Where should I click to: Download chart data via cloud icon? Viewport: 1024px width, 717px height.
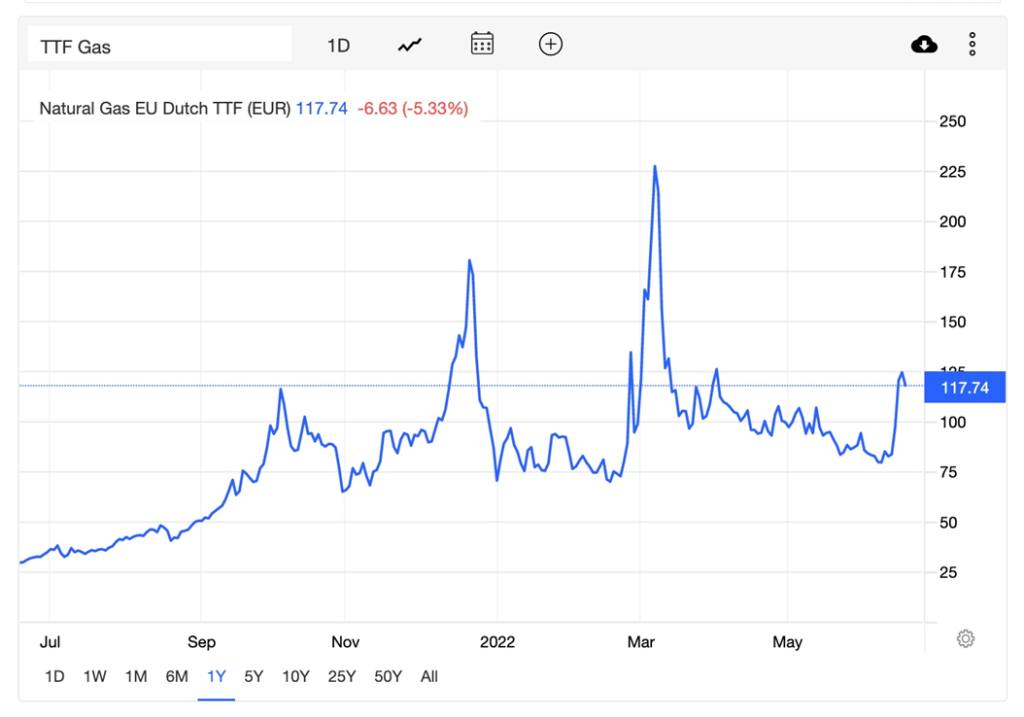tap(924, 44)
